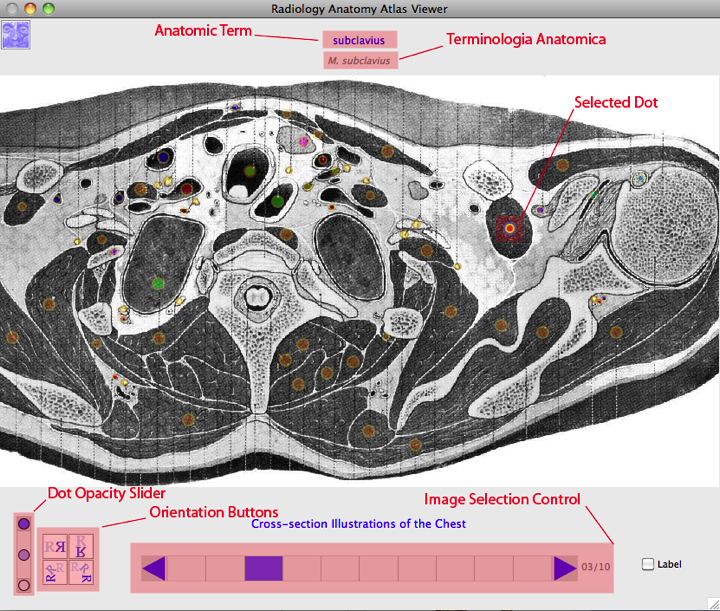
Task: Go to previous image with the left arrow
Action: click(x=154, y=569)
